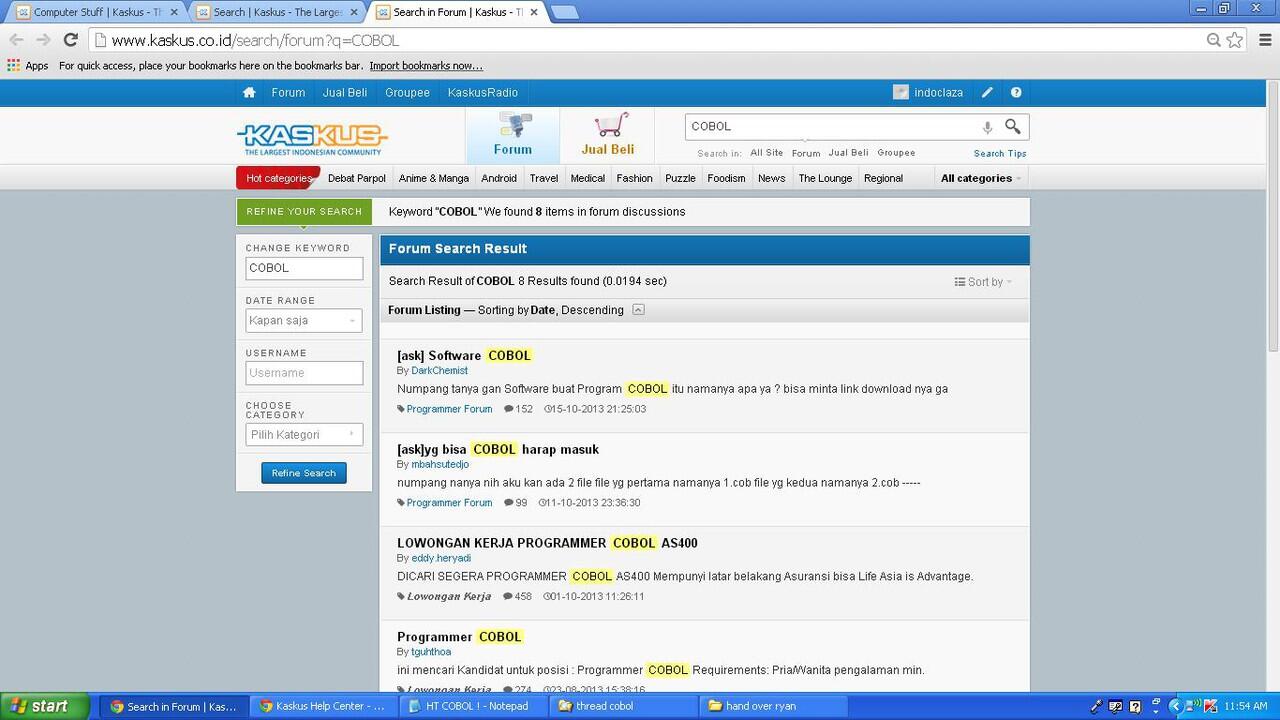Open the Kapan saja date range dropdown
Image resolution: width=1280 pixels, height=720 pixels.
pos(304,321)
